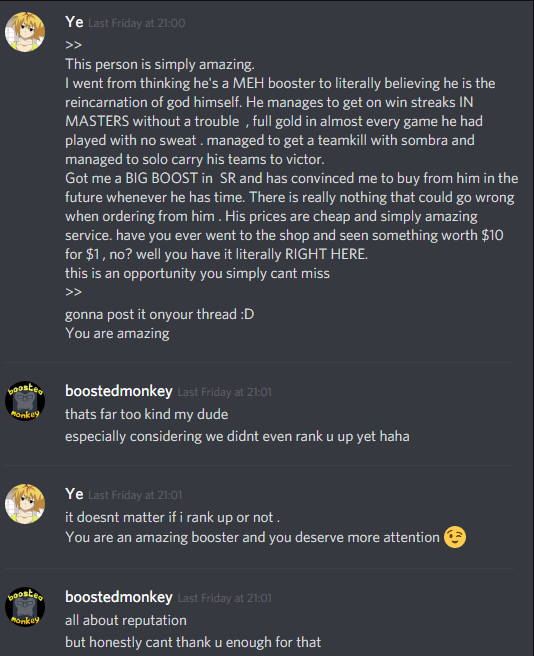This screenshot has height=656, width=534.
Task: Click Ye's timestamp 'Last Friday at 21:01'
Action: 135,495
